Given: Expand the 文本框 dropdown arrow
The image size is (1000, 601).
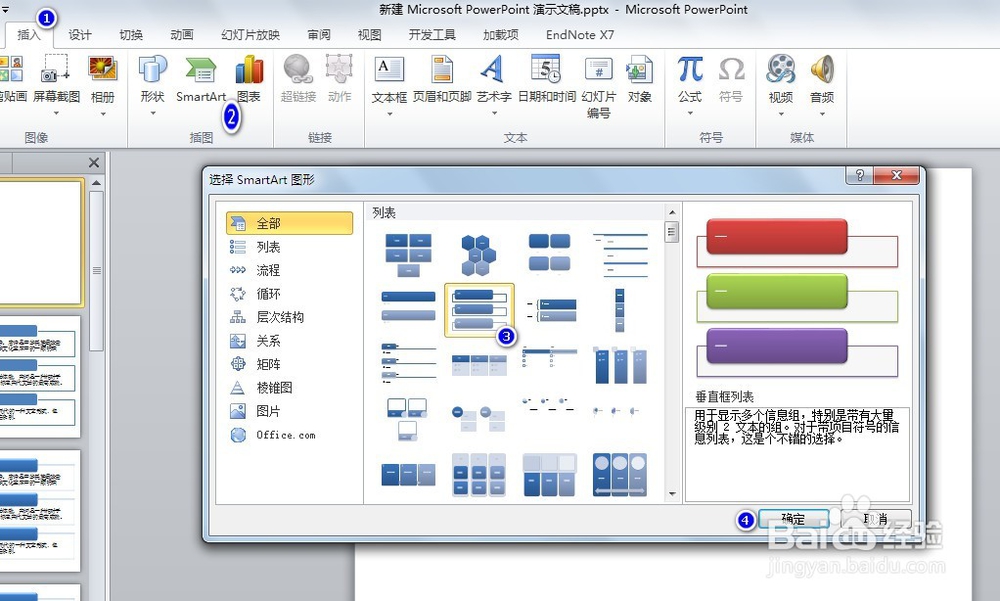Looking at the screenshot, I should [389, 114].
